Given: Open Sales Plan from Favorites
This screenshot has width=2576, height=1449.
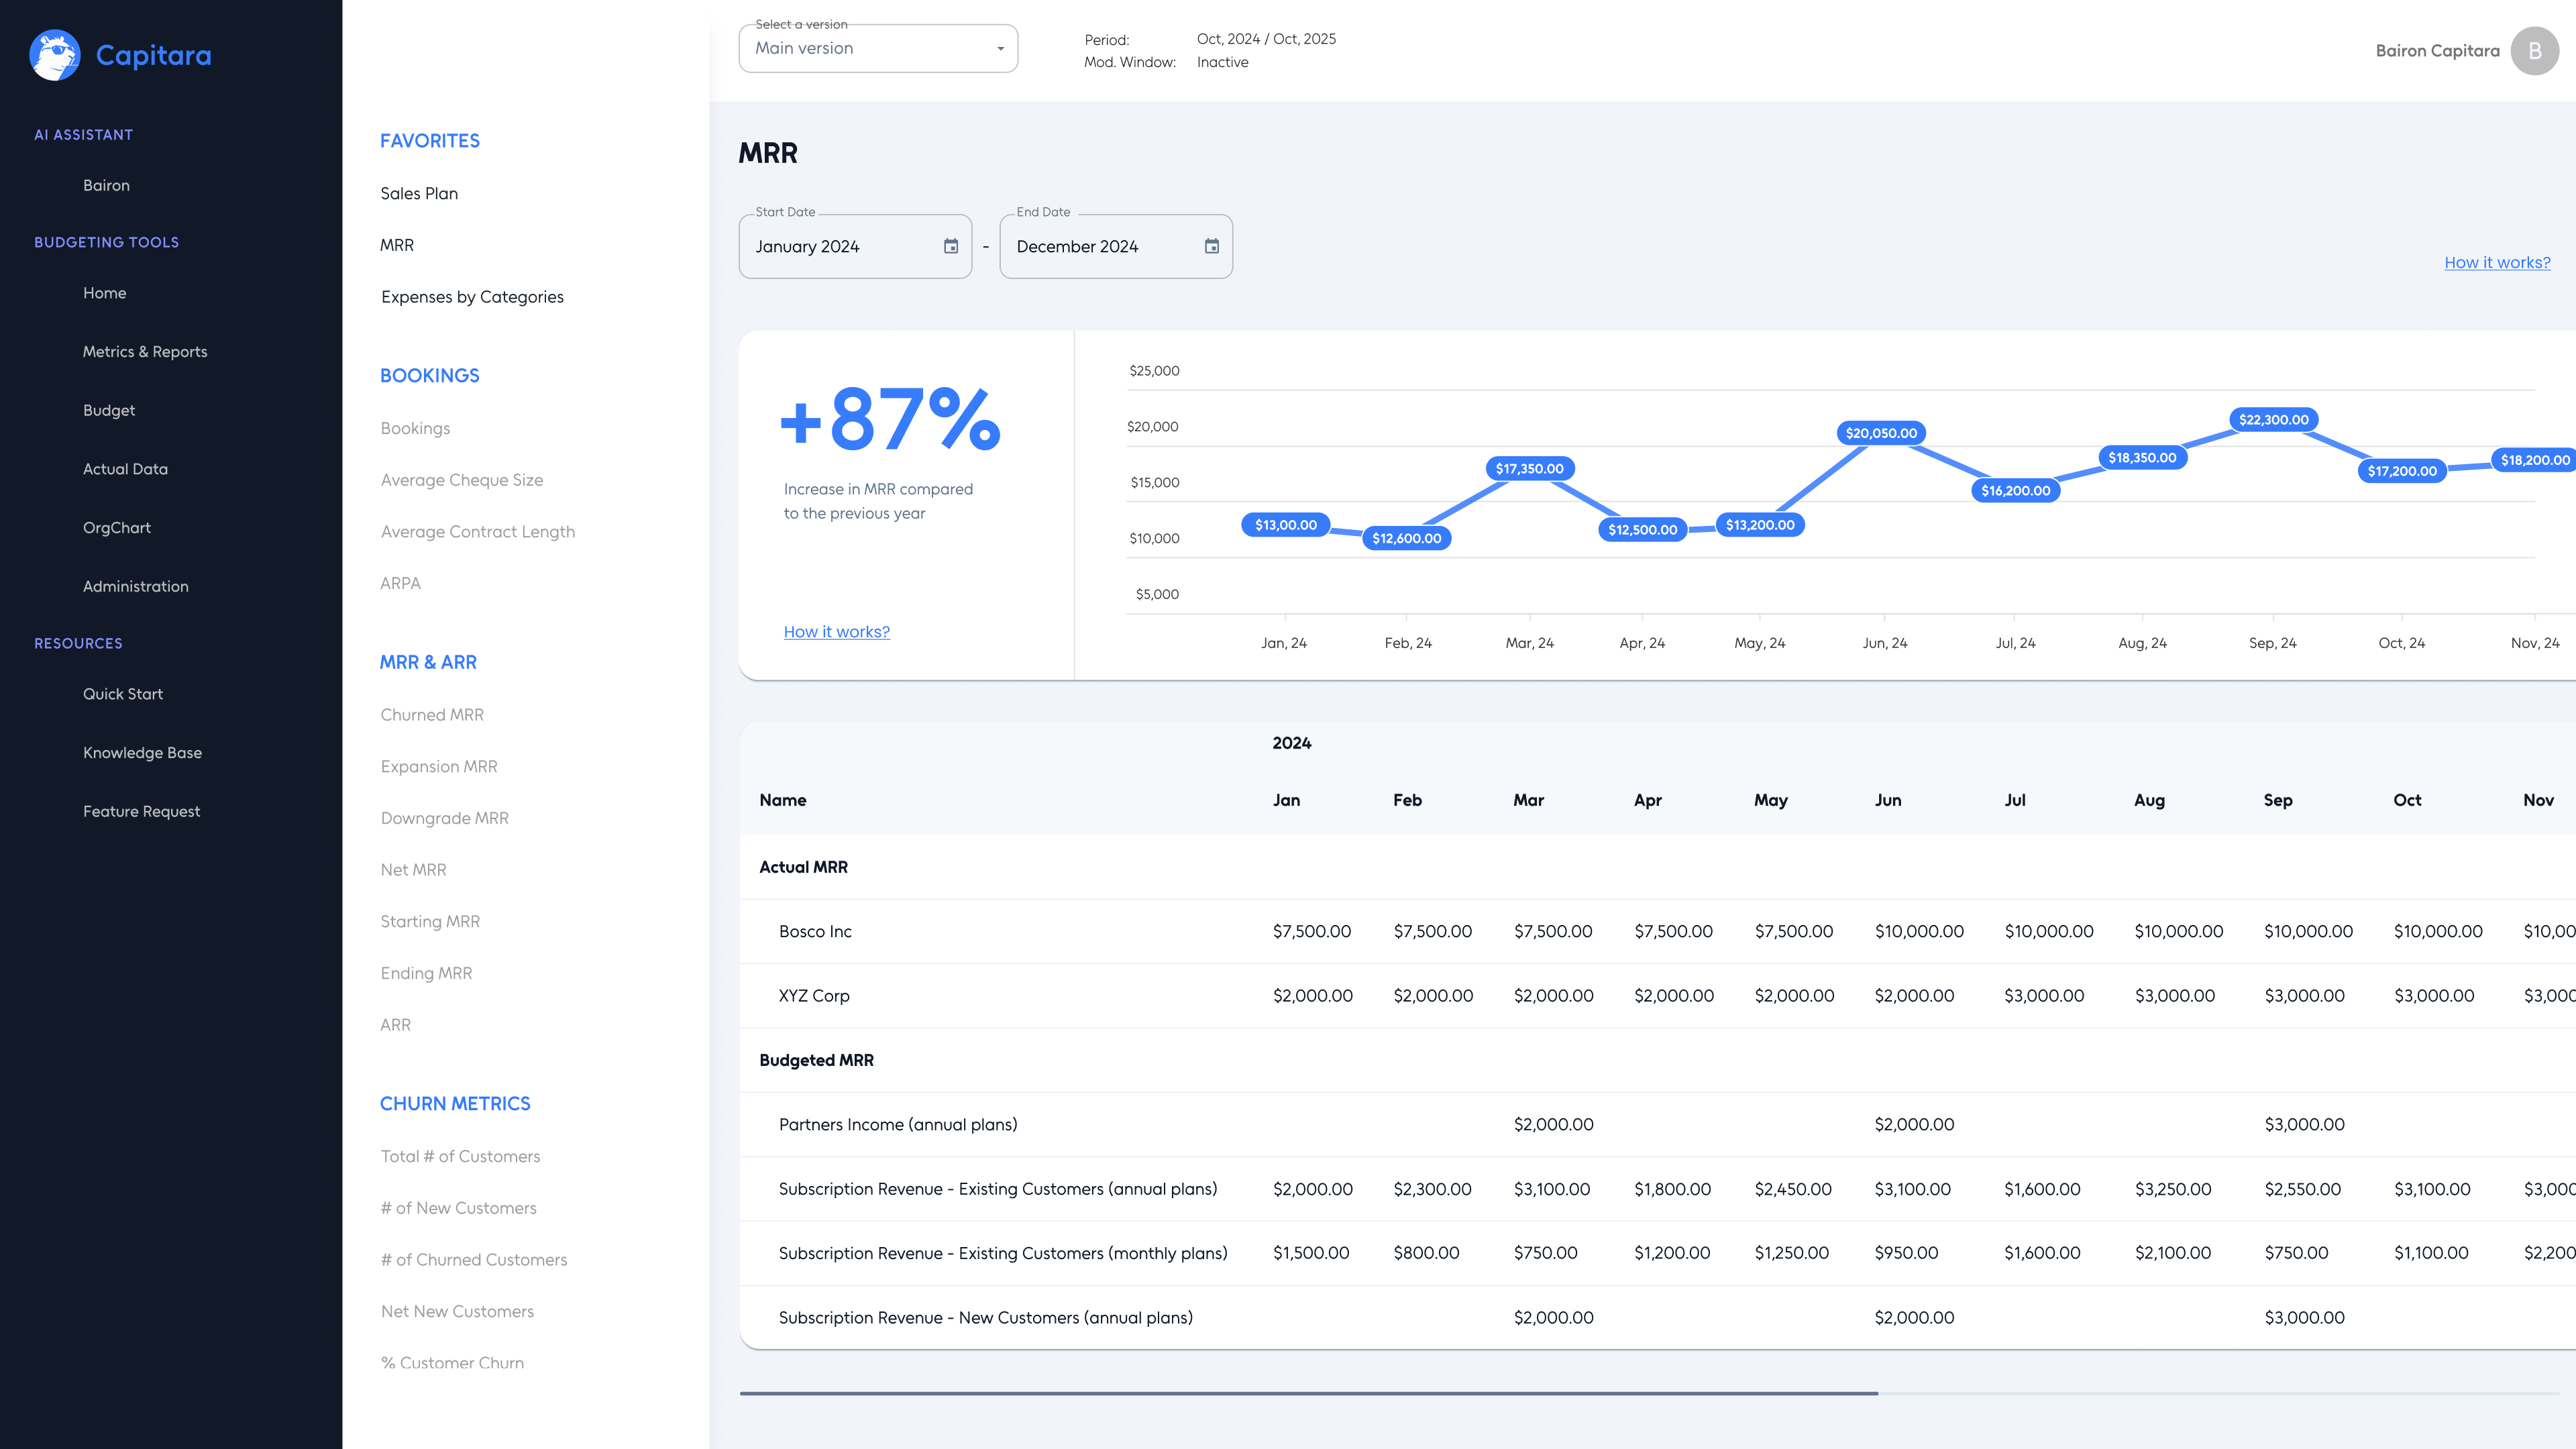Looking at the screenshot, I should tap(419, 194).
